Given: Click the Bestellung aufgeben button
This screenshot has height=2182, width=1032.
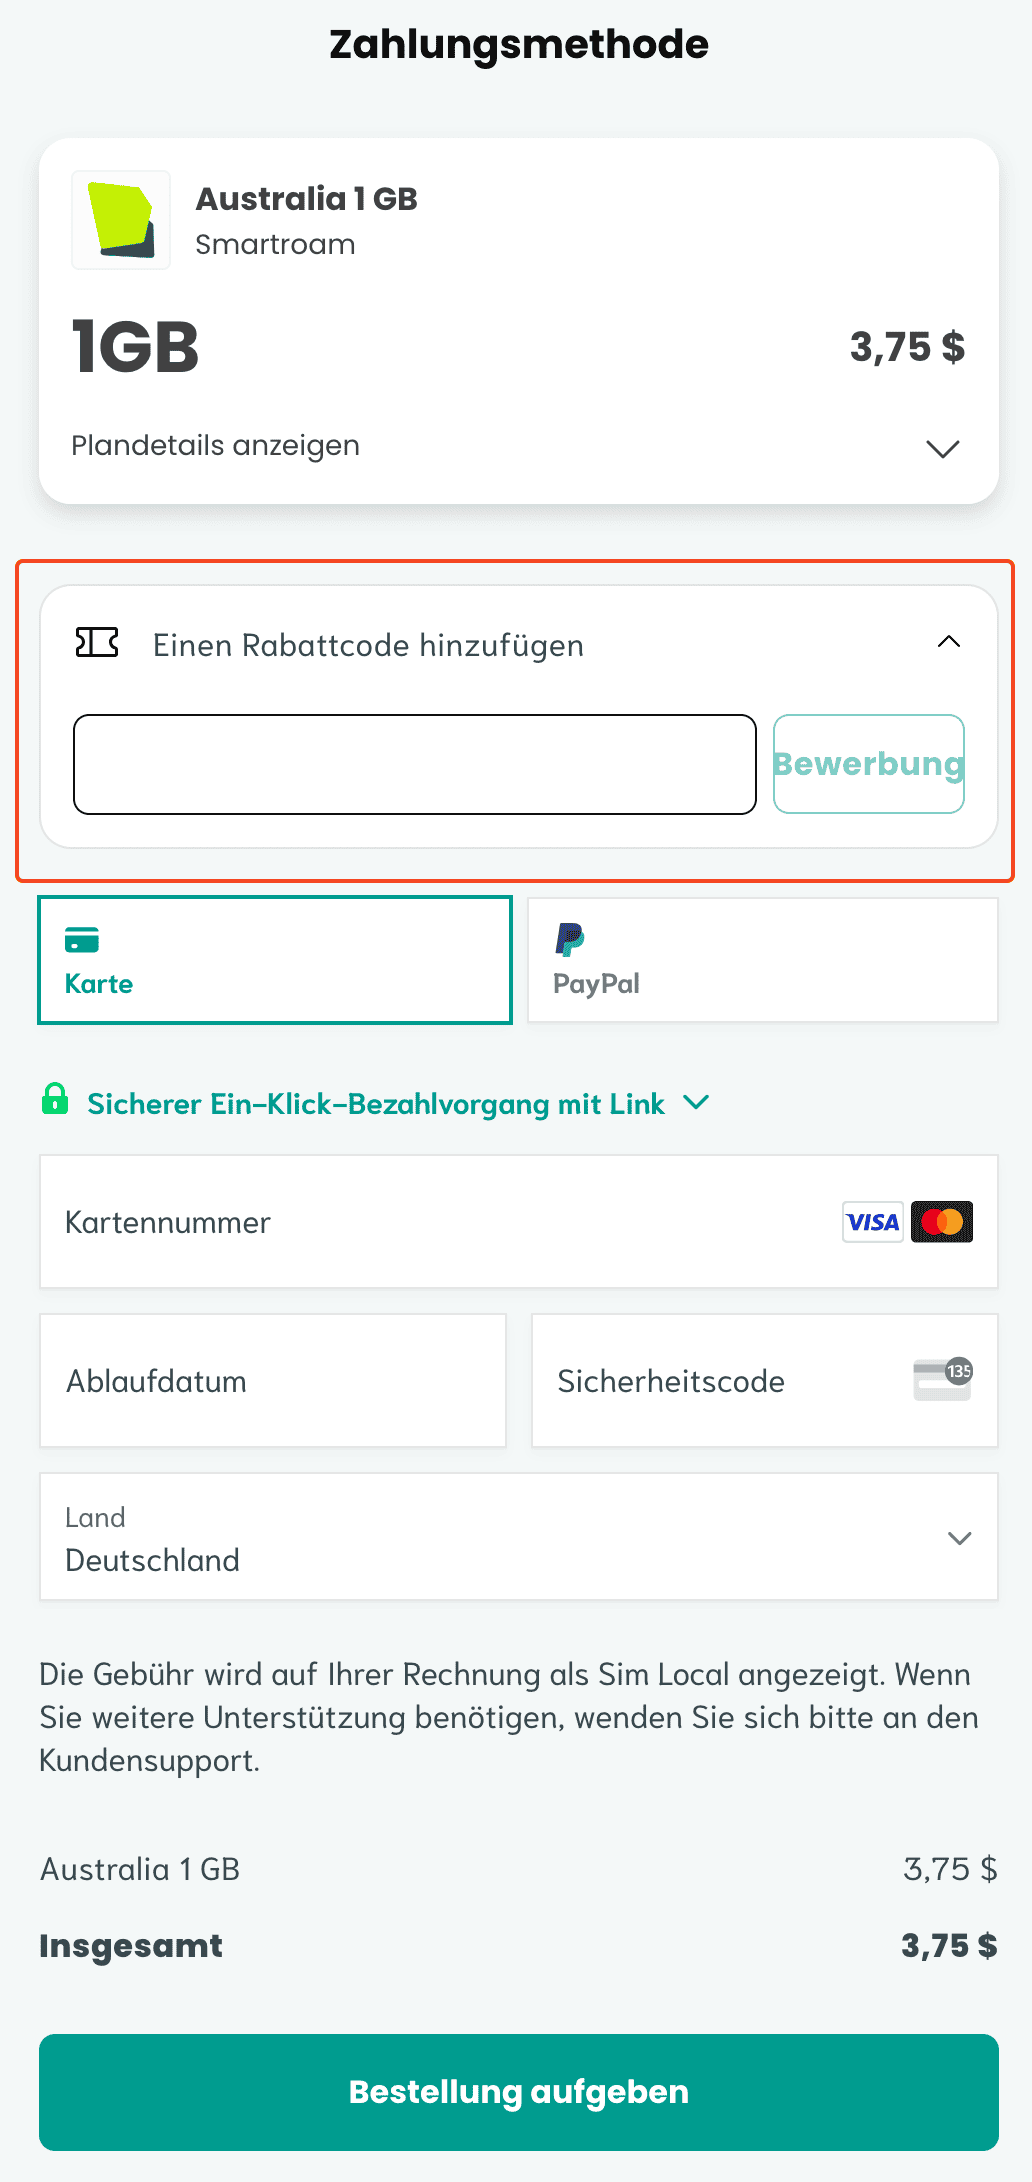Looking at the screenshot, I should [518, 2092].
